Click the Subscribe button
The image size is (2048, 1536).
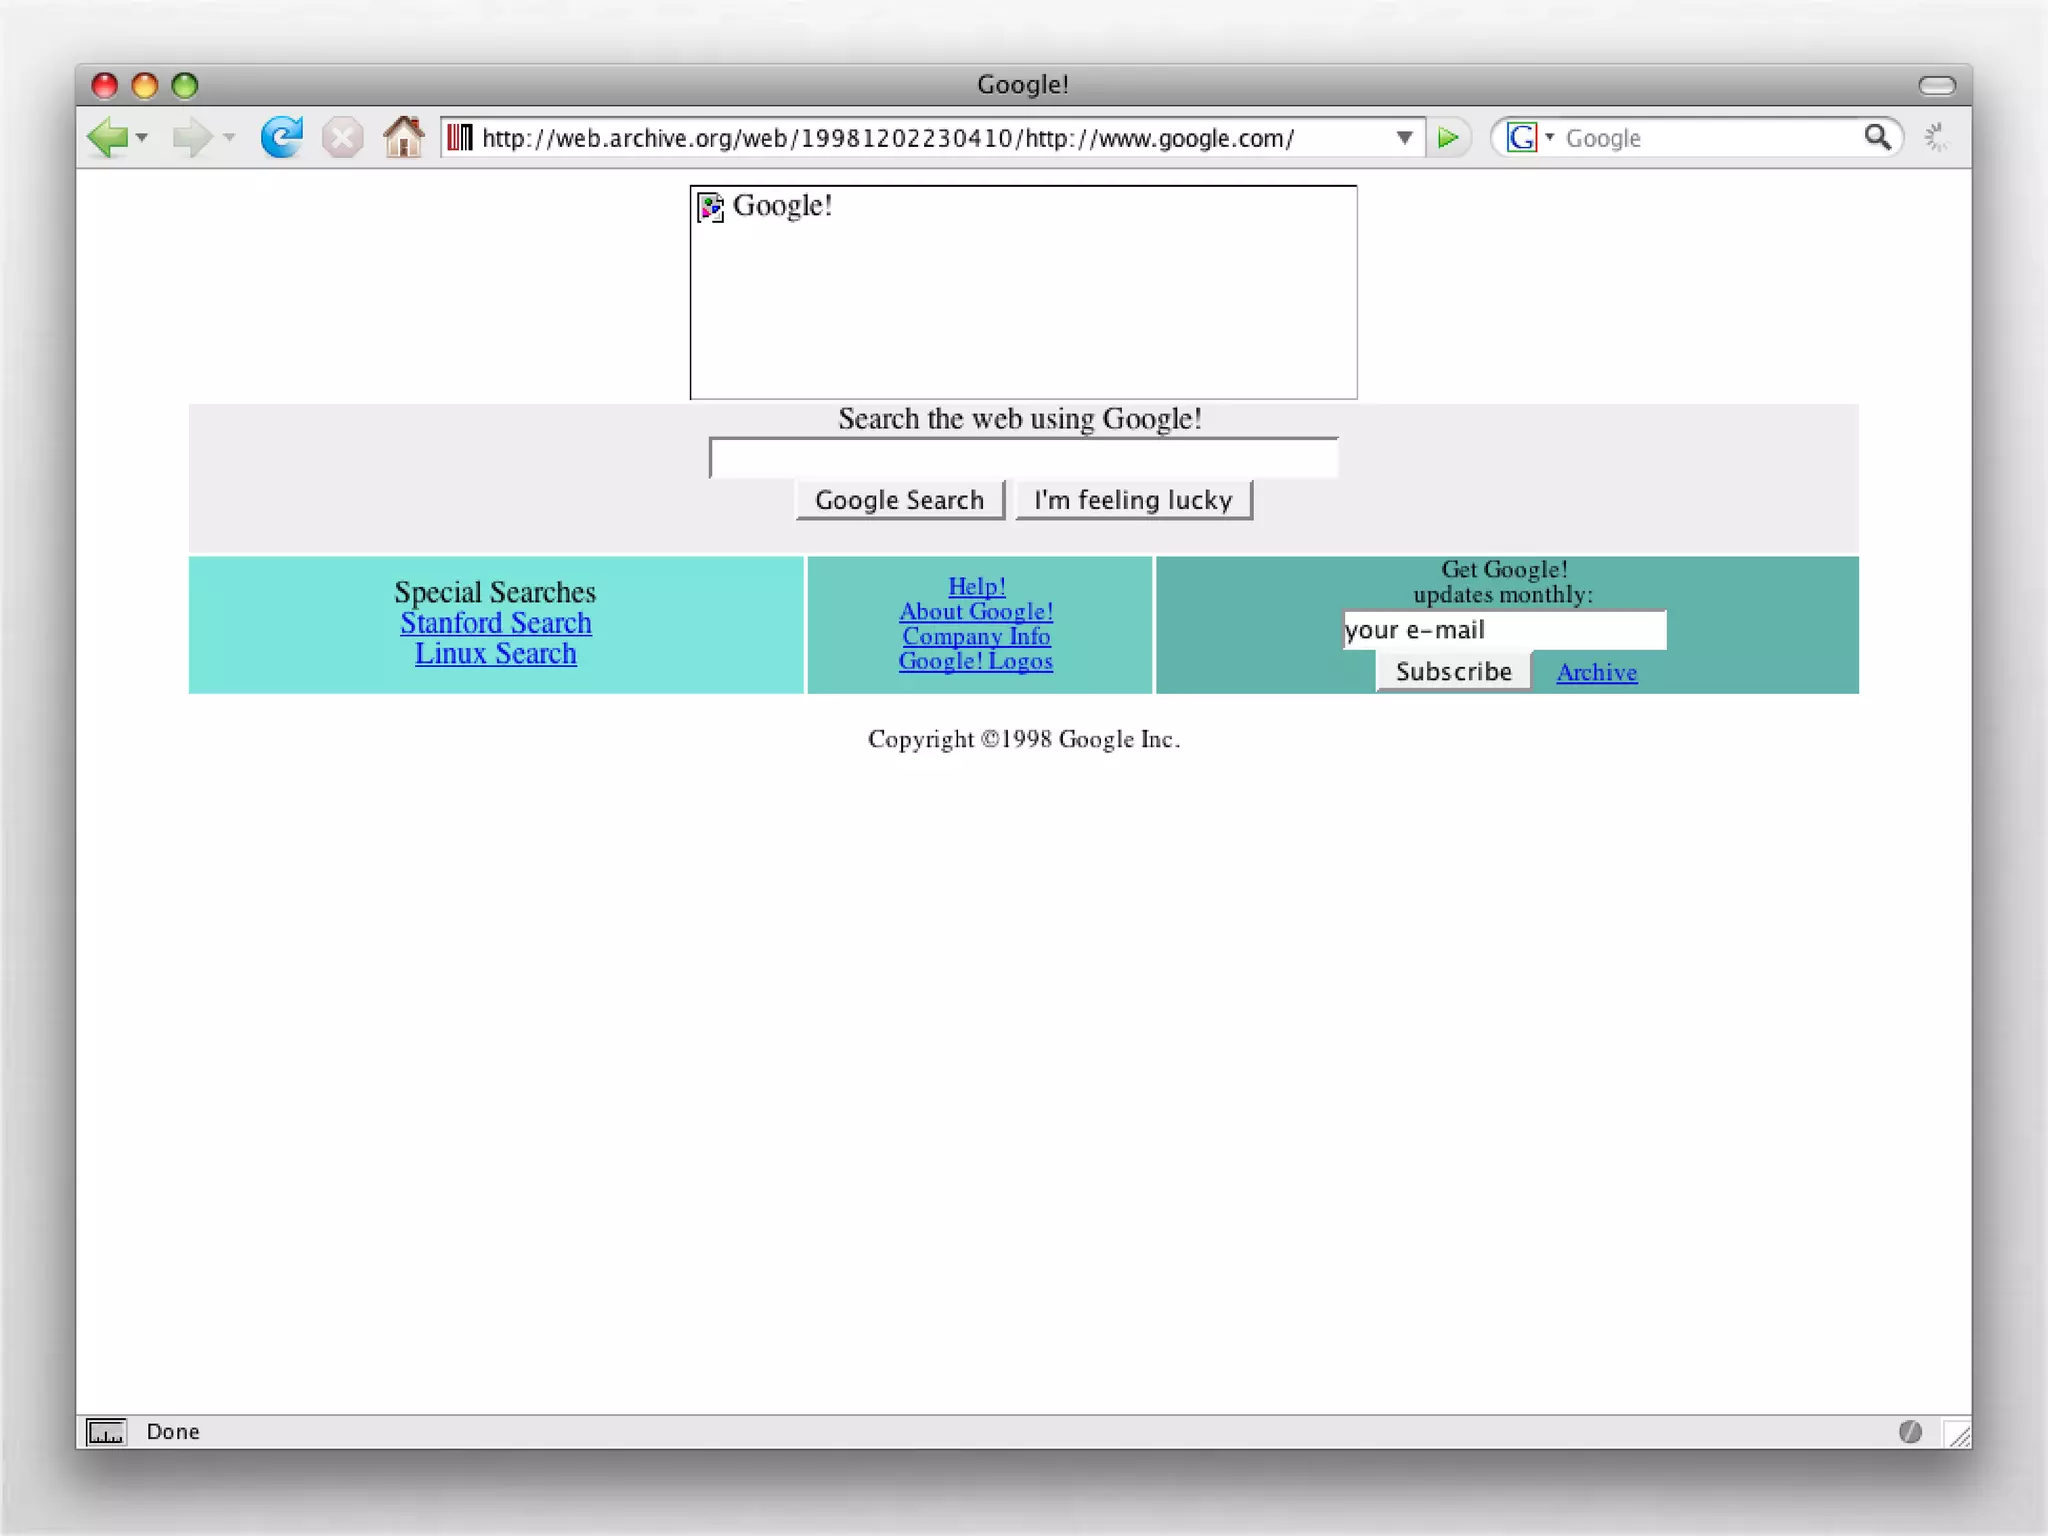[1452, 671]
